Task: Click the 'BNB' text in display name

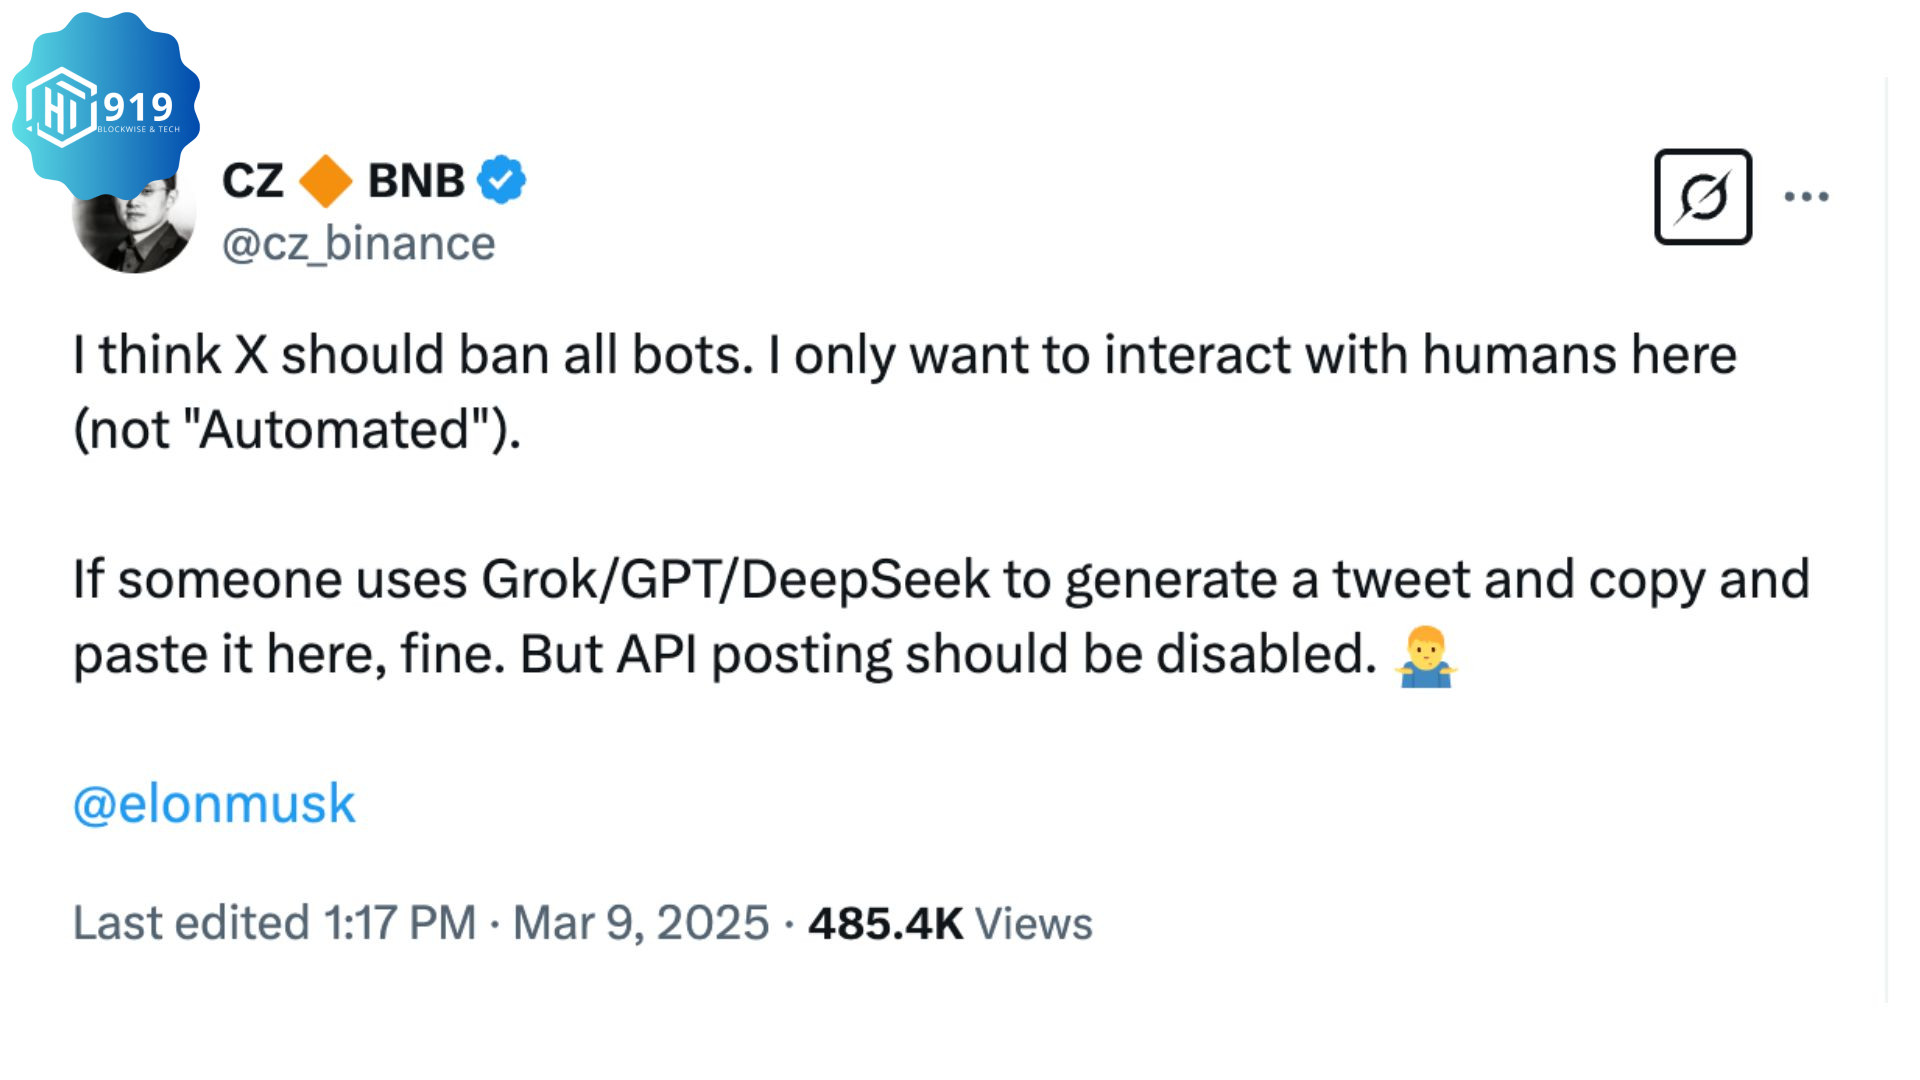Action: point(416,181)
